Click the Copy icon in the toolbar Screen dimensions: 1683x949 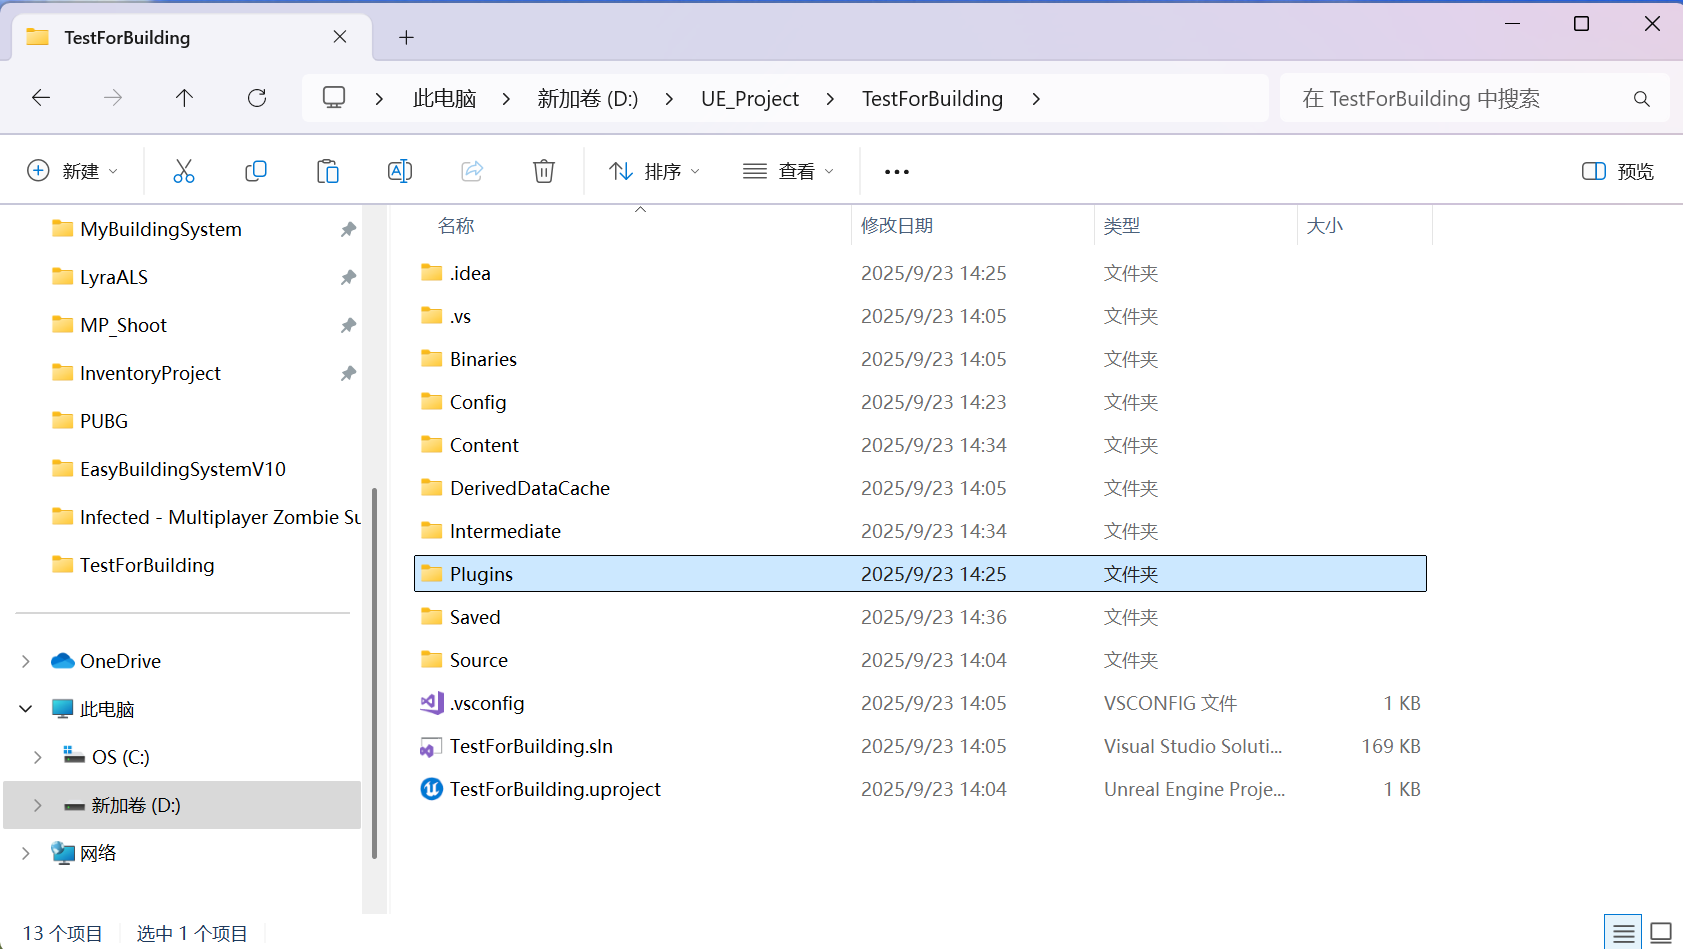256,170
